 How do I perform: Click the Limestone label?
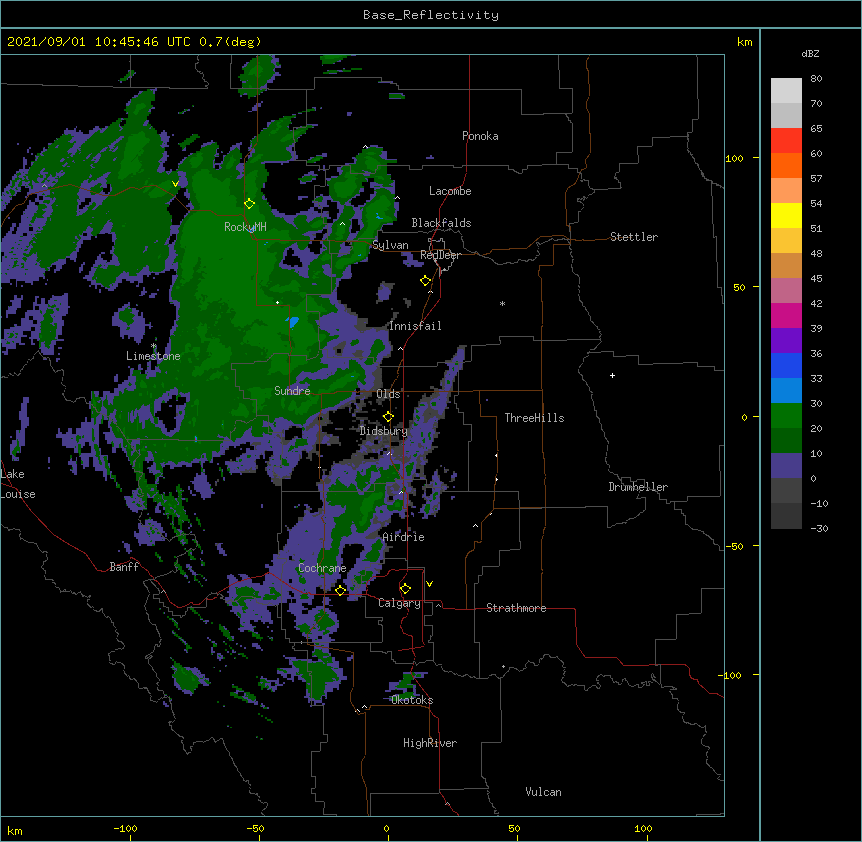tap(153, 356)
